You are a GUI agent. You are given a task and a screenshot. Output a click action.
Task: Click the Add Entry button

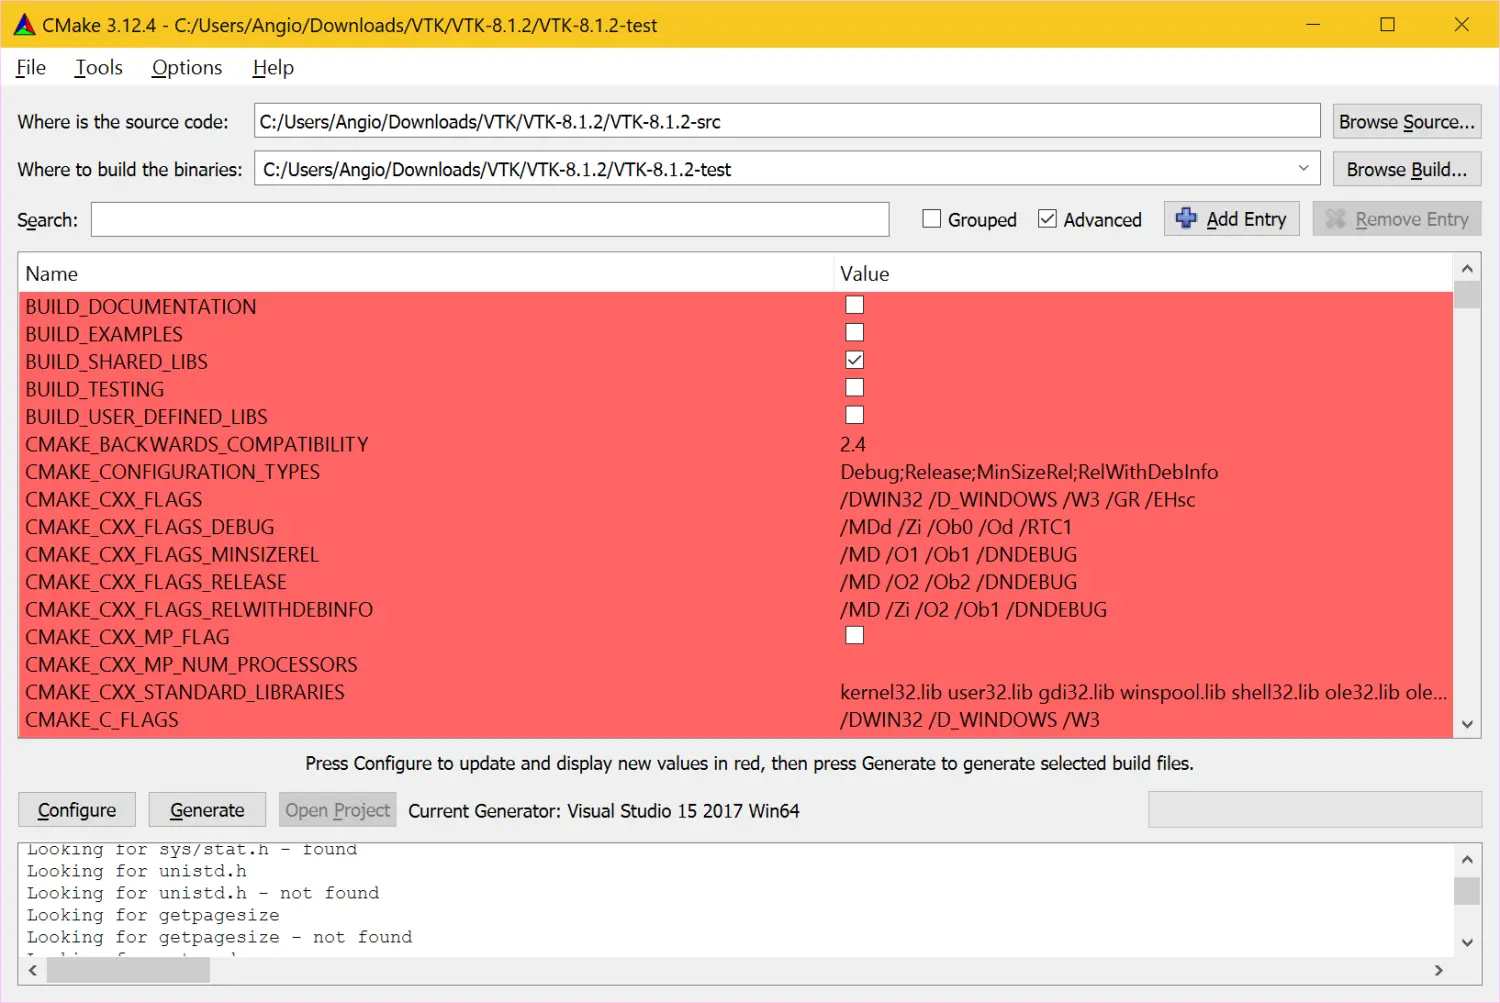(1231, 219)
